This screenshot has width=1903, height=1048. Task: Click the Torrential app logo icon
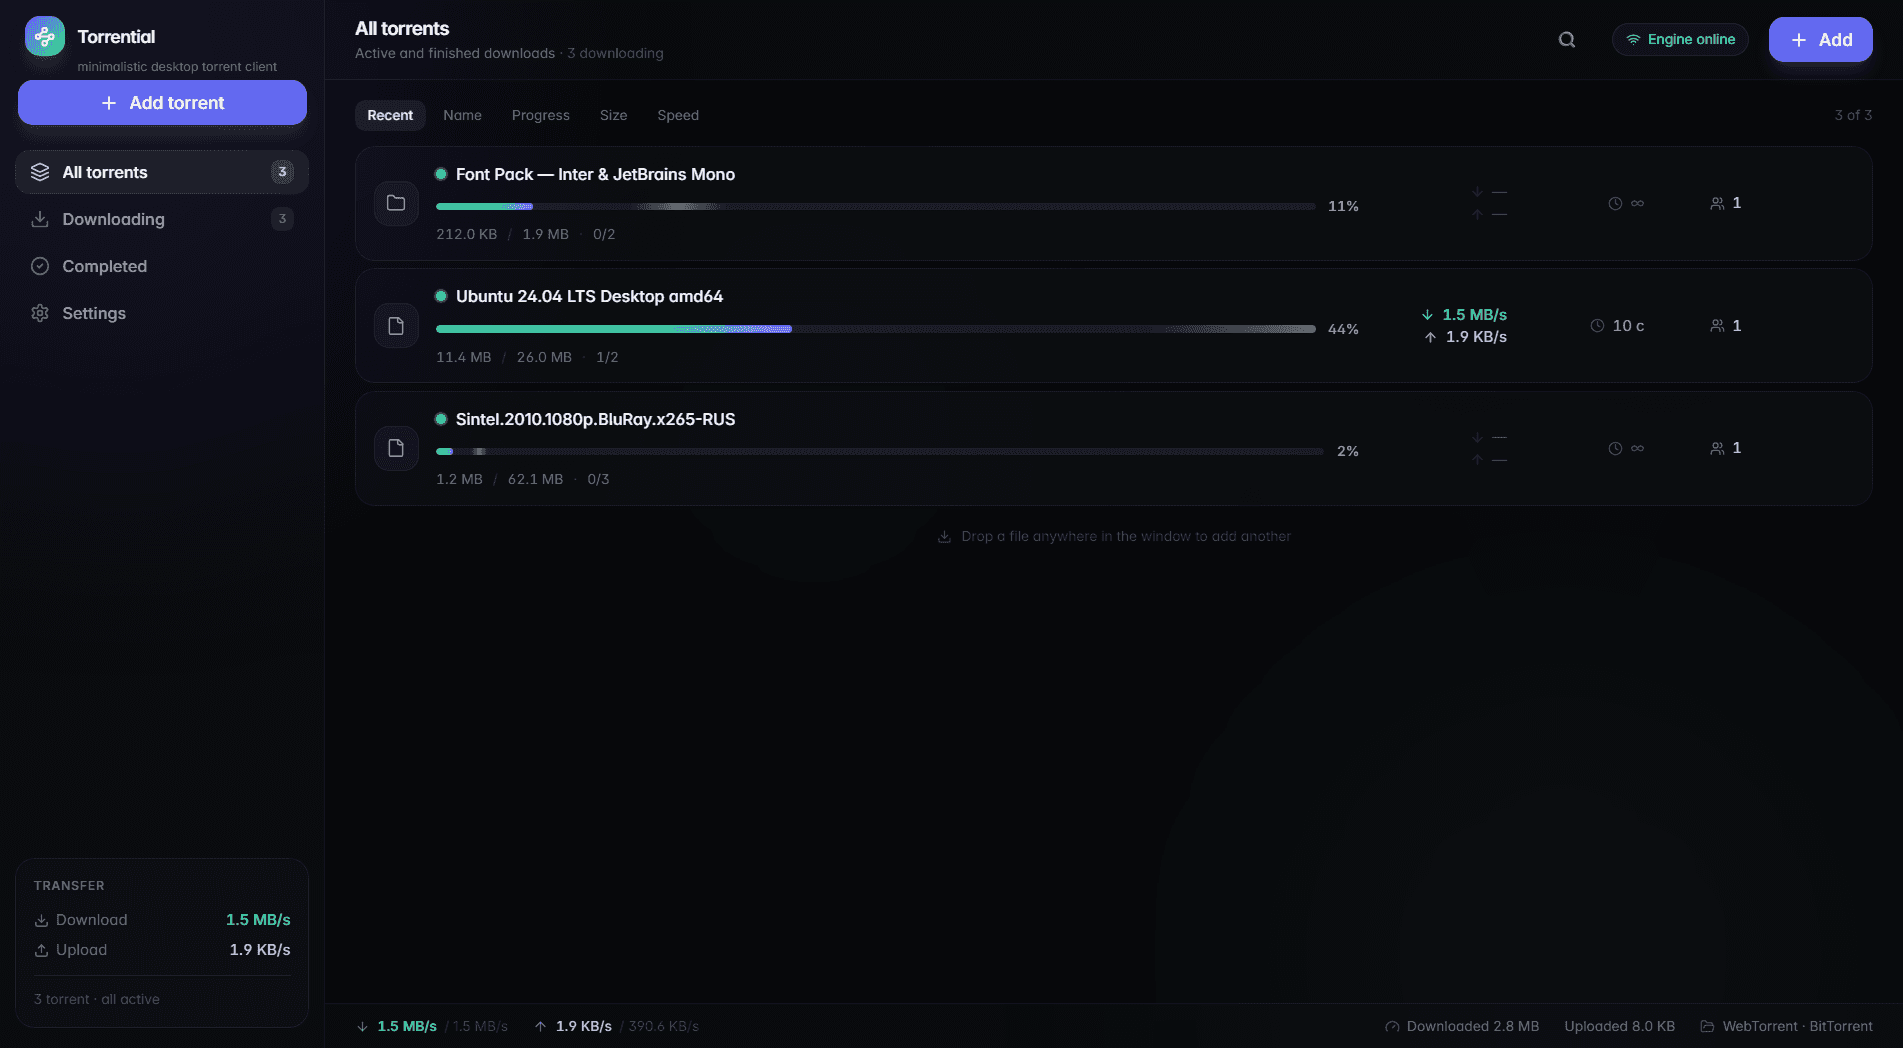(45, 37)
